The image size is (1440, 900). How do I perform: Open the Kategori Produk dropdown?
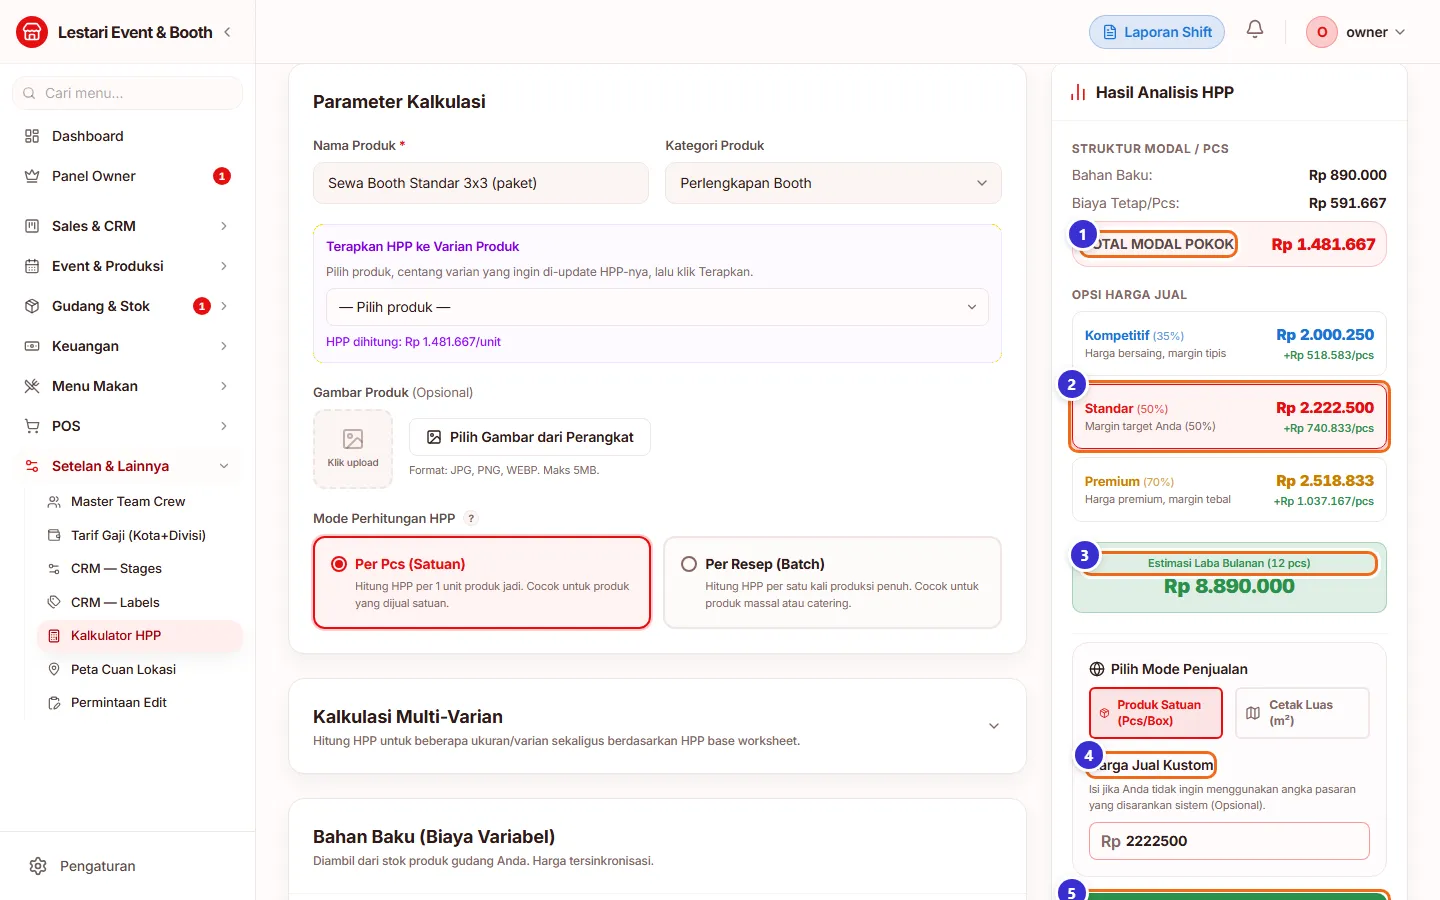833,183
